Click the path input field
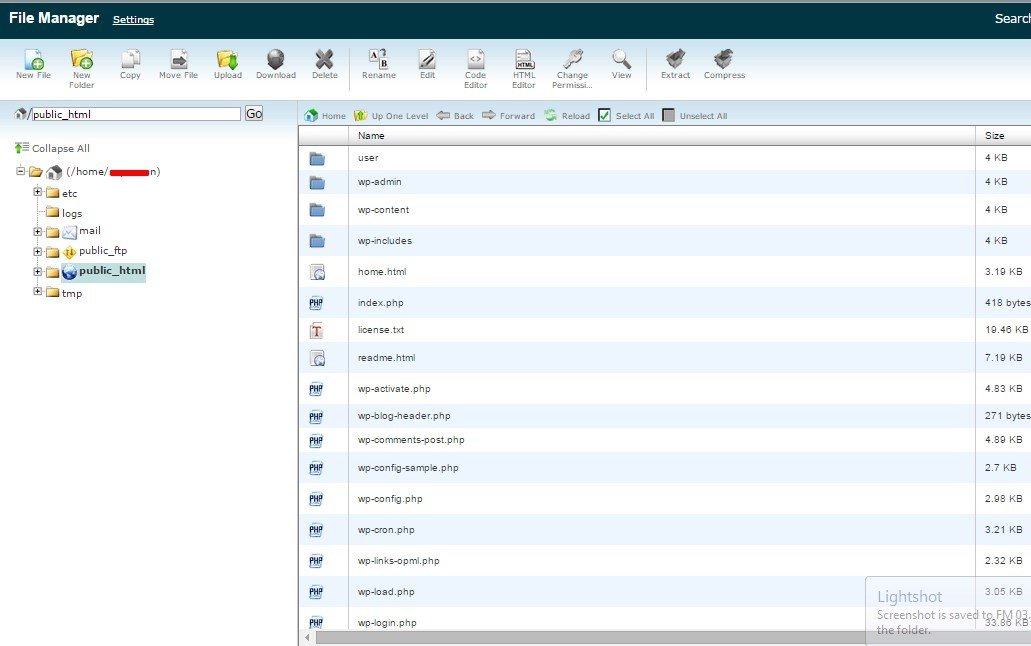 (136, 114)
